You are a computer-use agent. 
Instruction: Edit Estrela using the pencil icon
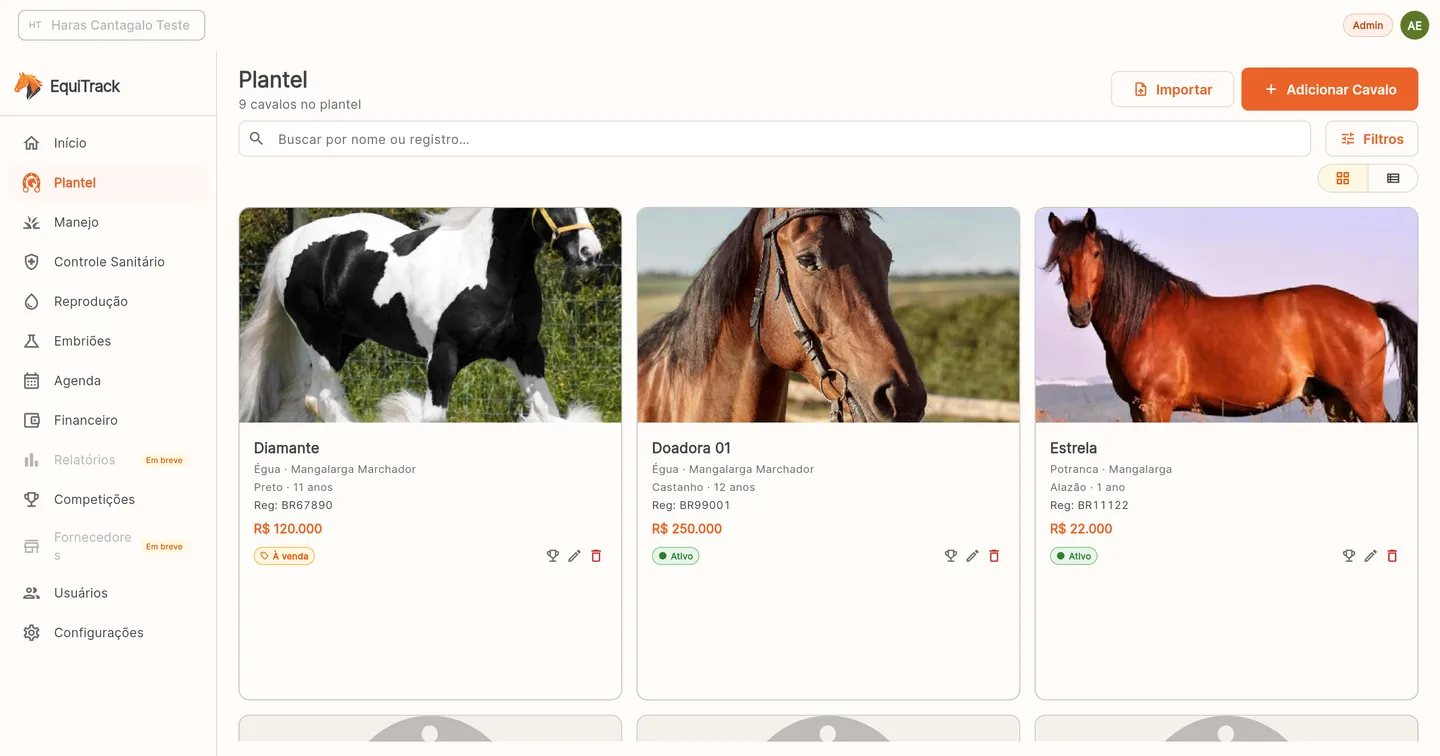pos(1371,556)
